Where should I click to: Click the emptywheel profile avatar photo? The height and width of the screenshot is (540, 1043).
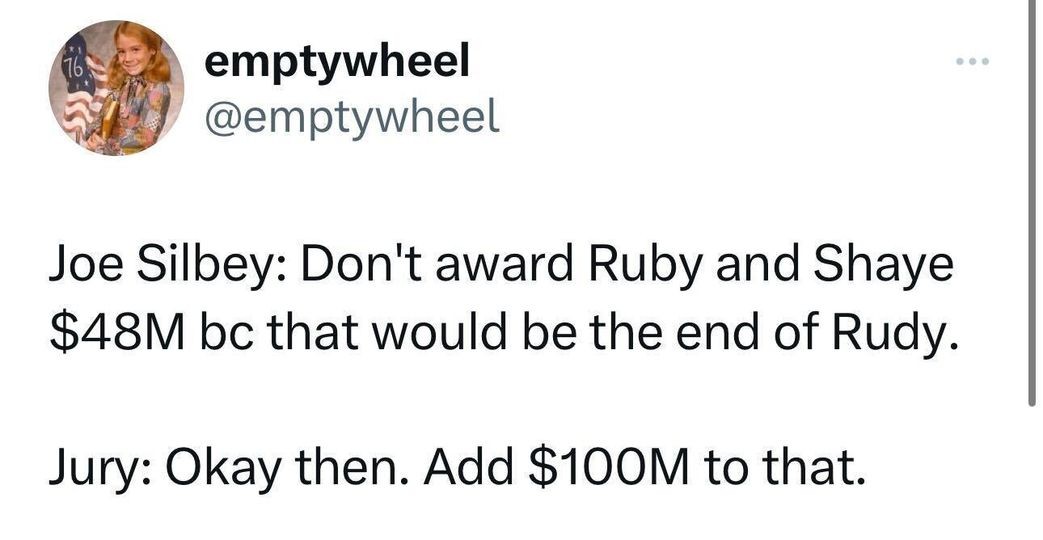[120, 89]
